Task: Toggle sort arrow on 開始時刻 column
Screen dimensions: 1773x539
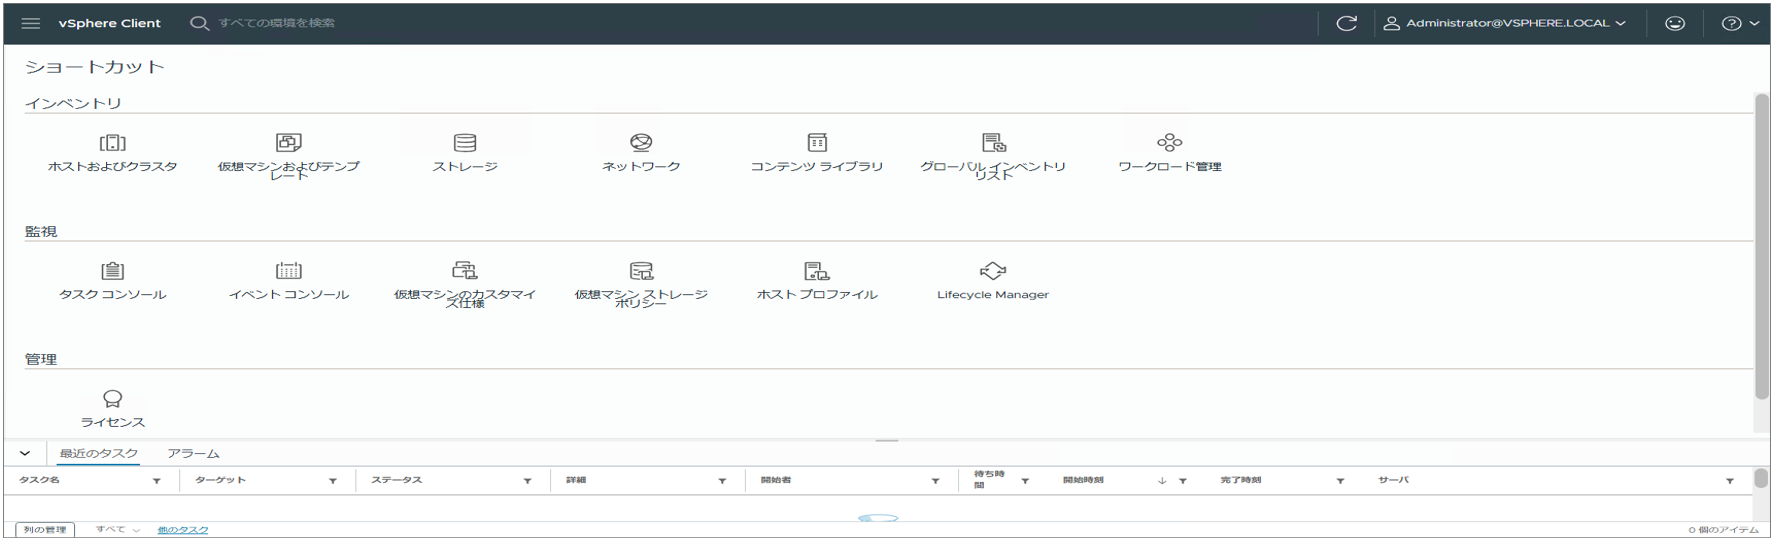Action: click(x=1162, y=481)
